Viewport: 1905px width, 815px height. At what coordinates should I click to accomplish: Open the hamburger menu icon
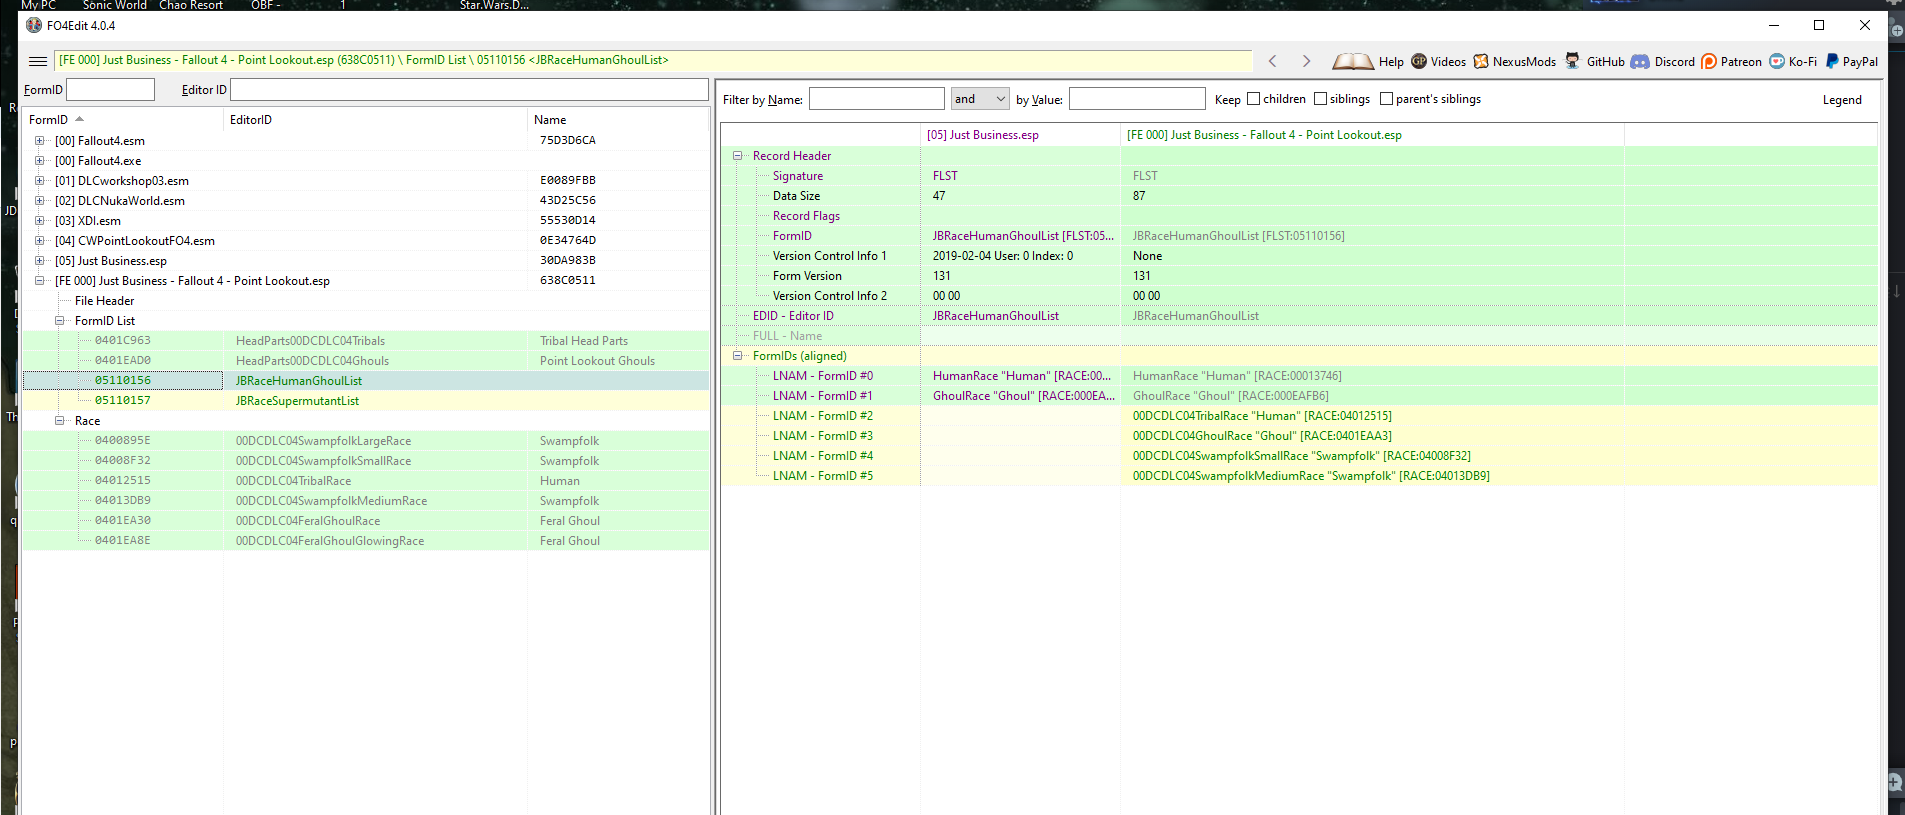[38, 61]
